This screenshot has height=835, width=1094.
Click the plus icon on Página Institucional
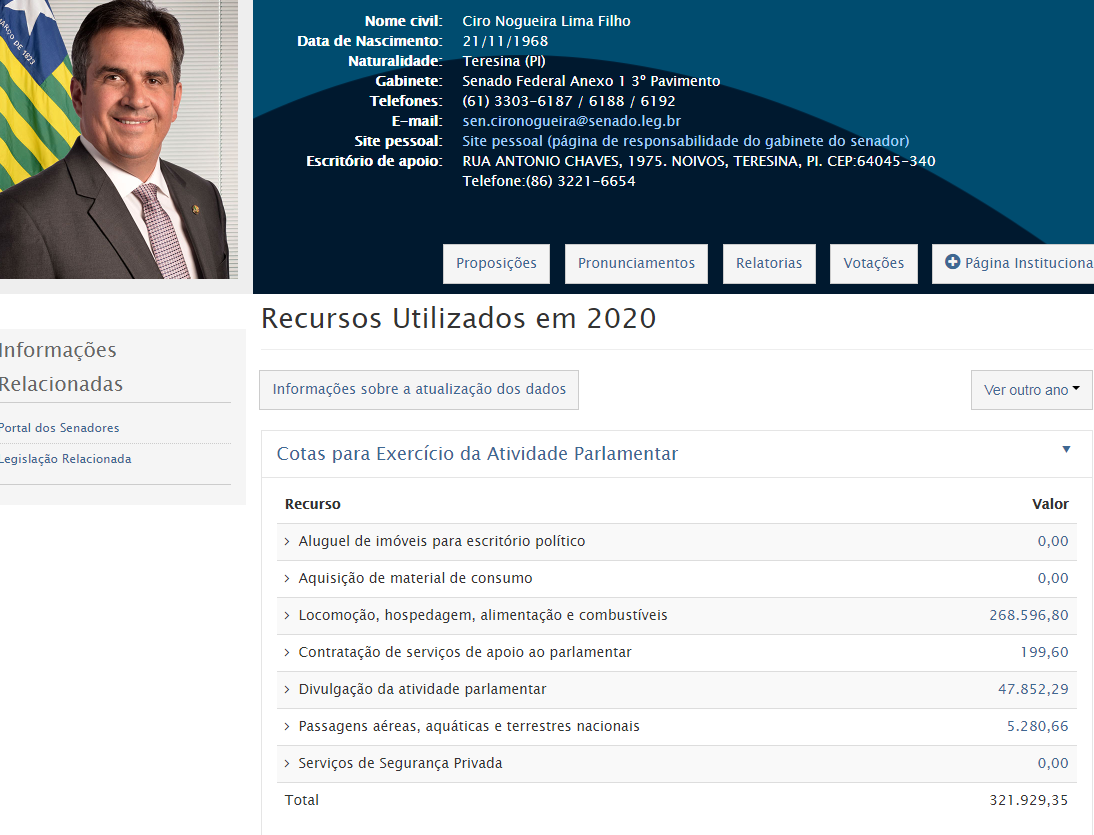(952, 262)
